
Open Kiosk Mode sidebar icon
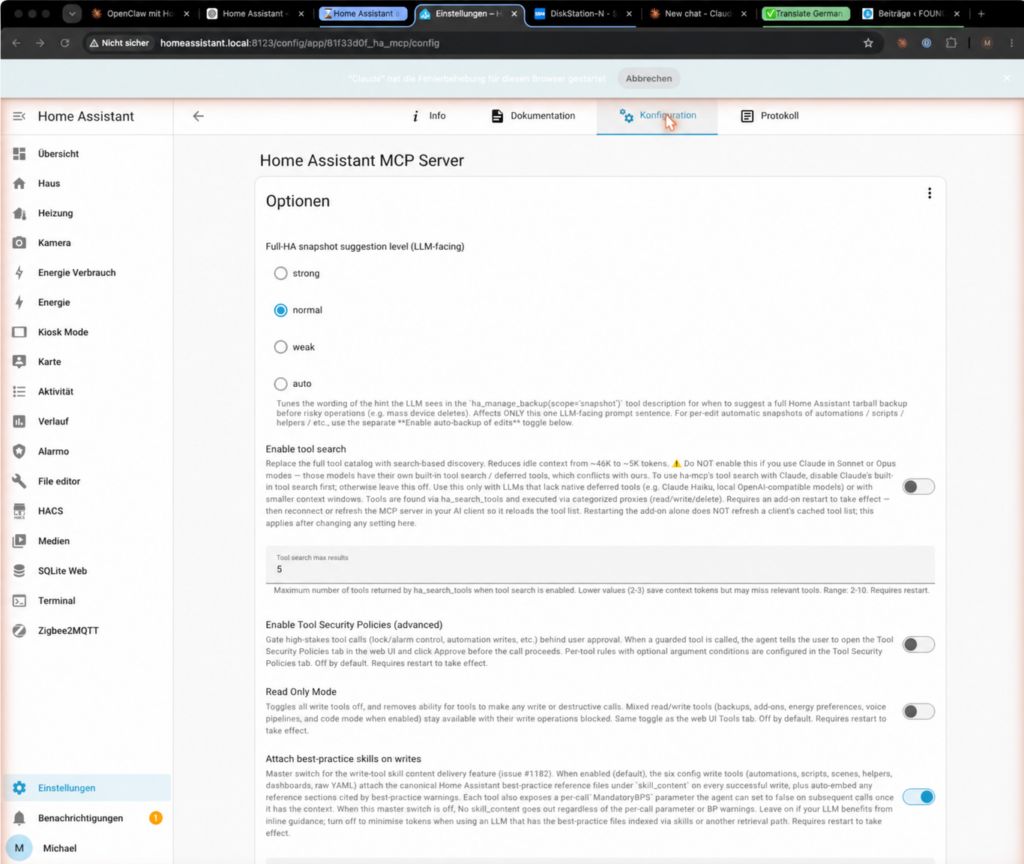coord(19,332)
